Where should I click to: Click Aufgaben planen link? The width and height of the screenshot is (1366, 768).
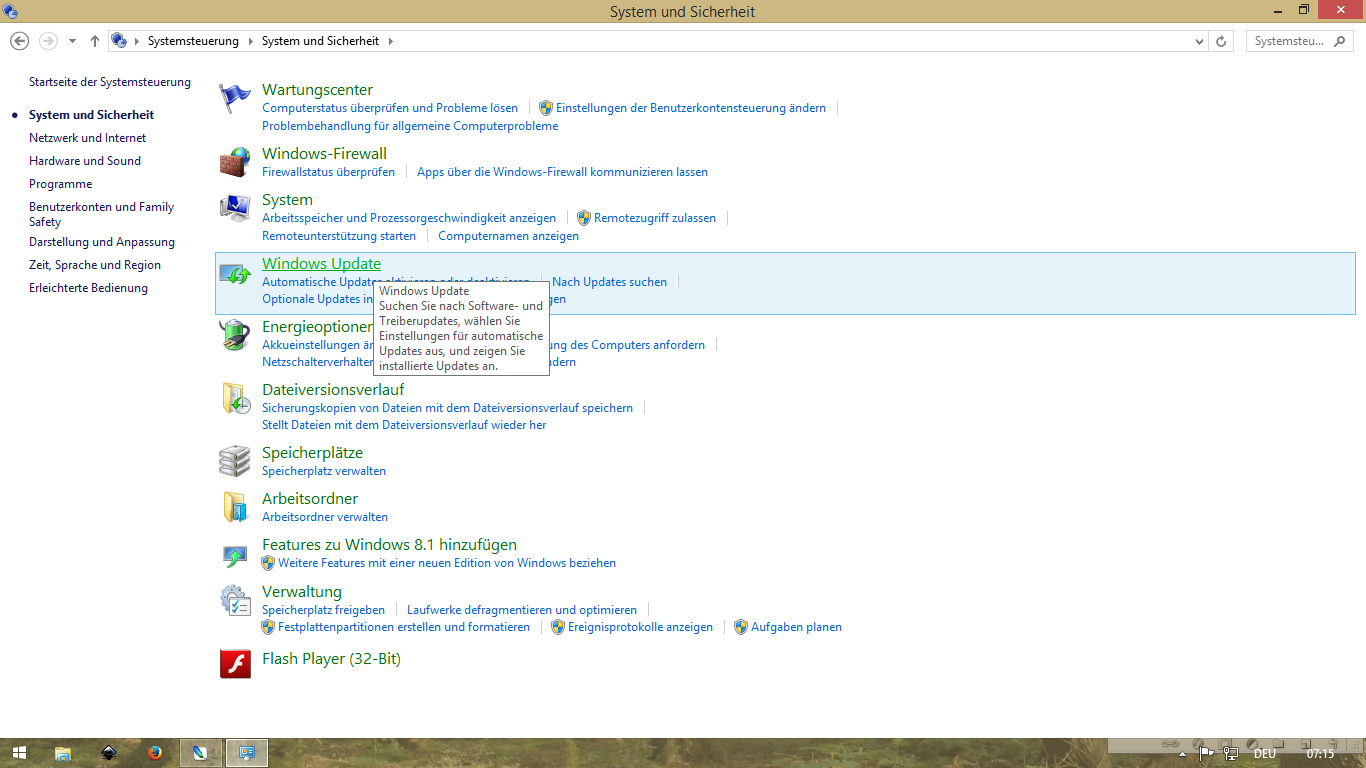tap(796, 627)
